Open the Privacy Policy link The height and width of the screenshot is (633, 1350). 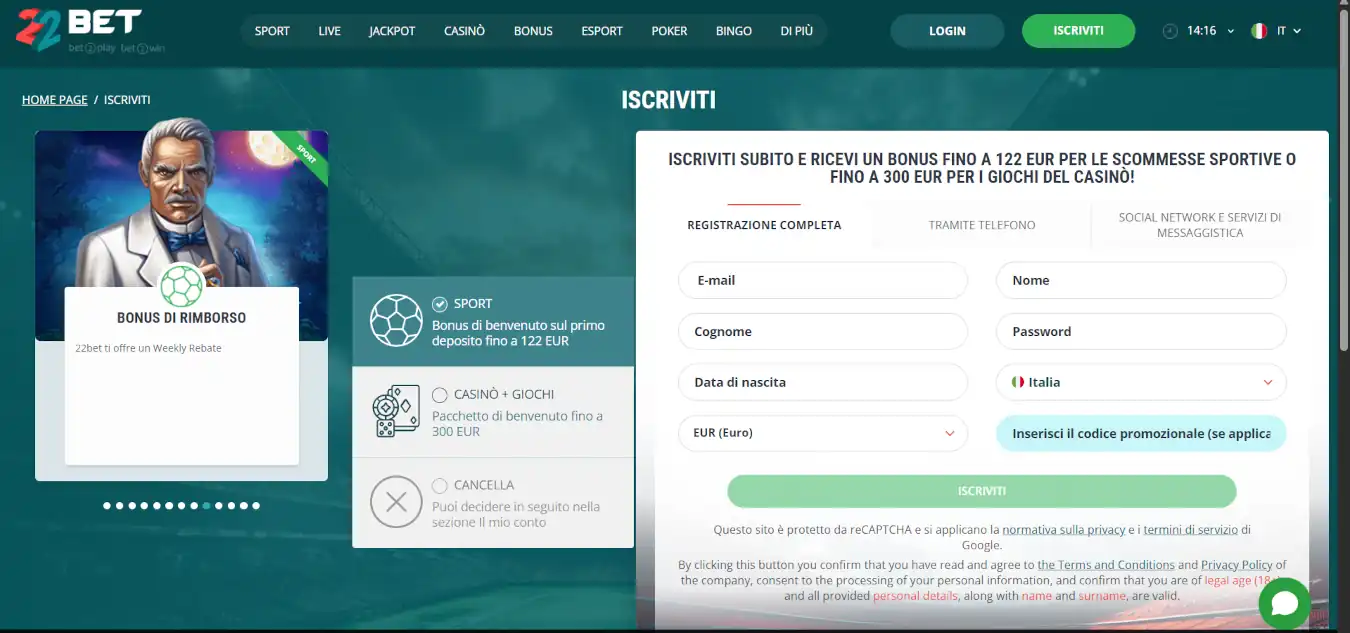1237,565
